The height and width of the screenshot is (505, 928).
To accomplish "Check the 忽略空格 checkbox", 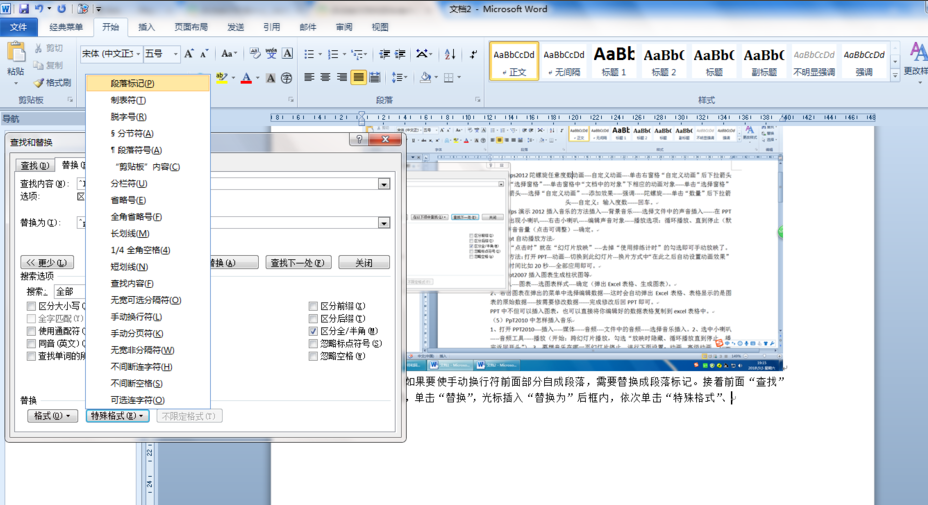I will 313,356.
